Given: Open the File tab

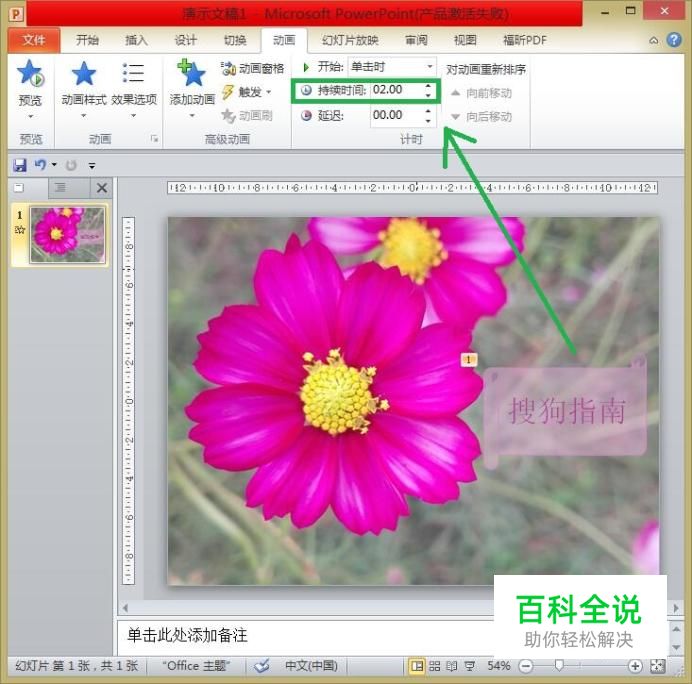Looking at the screenshot, I should [x=34, y=40].
